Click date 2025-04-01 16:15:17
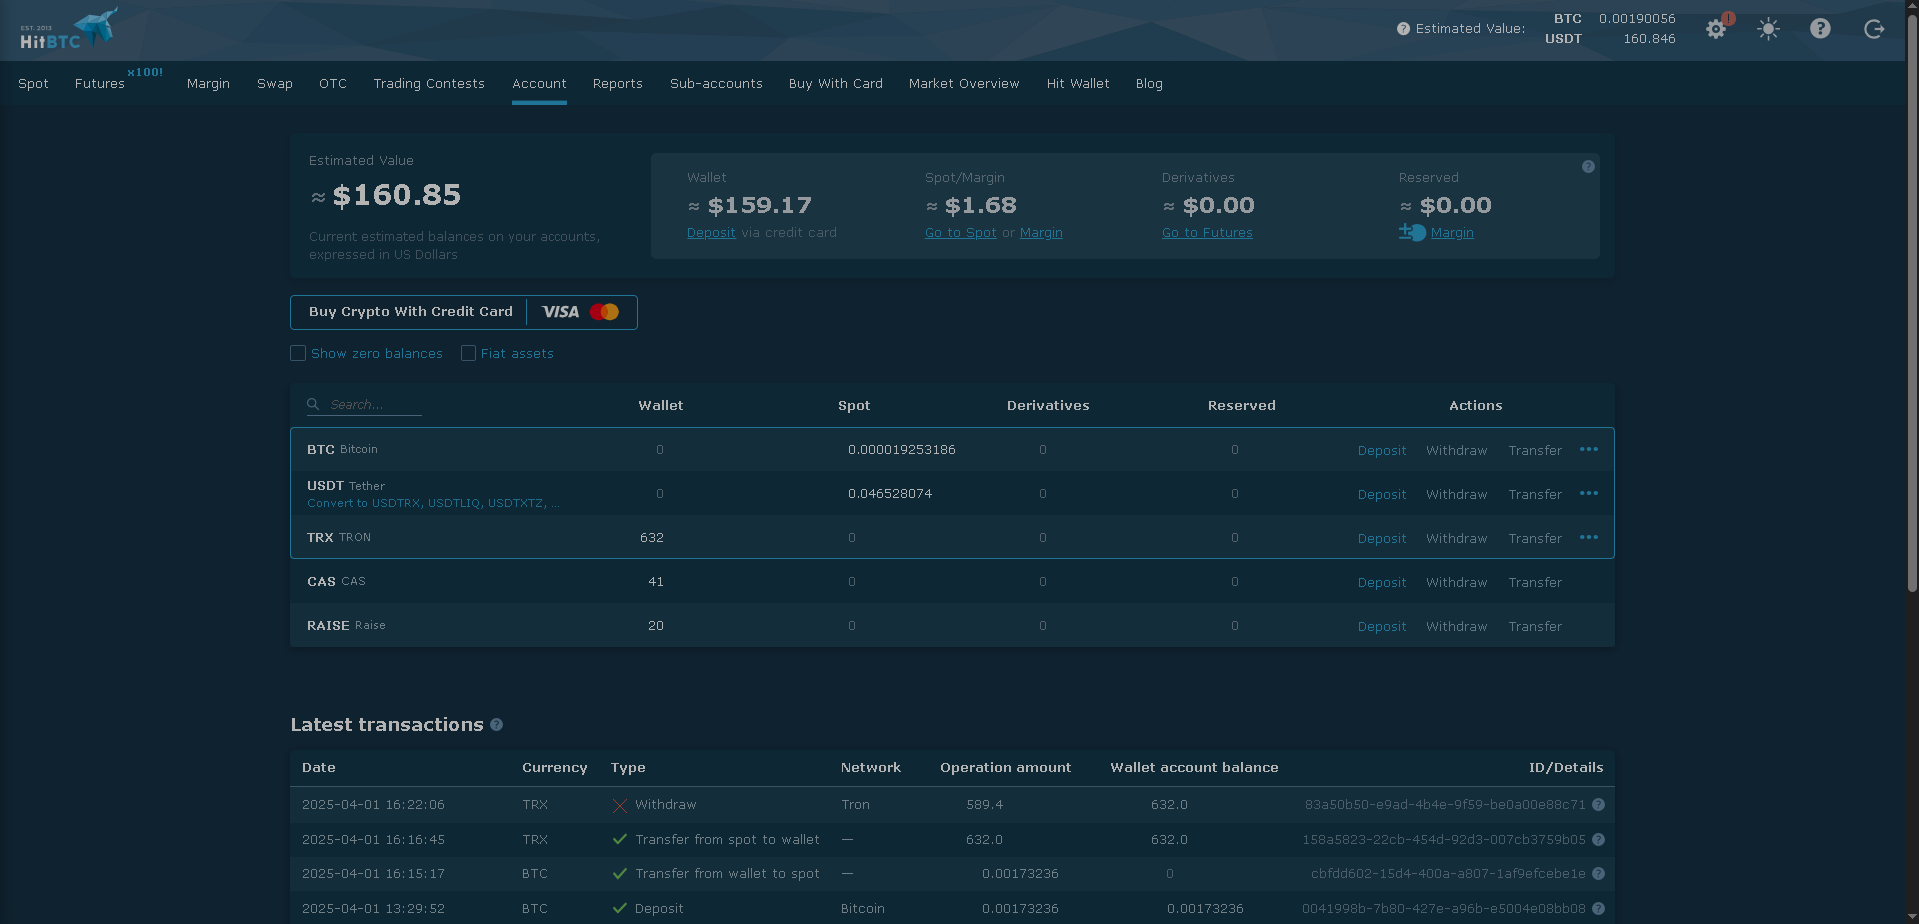The height and width of the screenshot is (924, 1919). click(373, 874)
